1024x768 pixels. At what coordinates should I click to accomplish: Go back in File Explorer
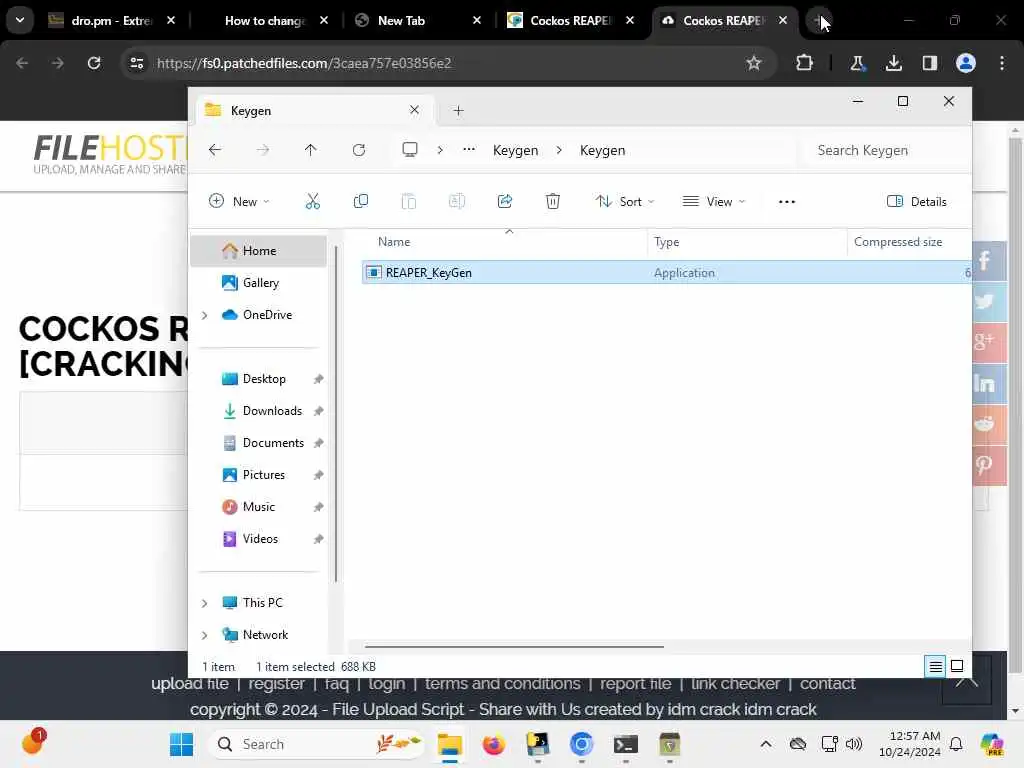pos(215,150)
